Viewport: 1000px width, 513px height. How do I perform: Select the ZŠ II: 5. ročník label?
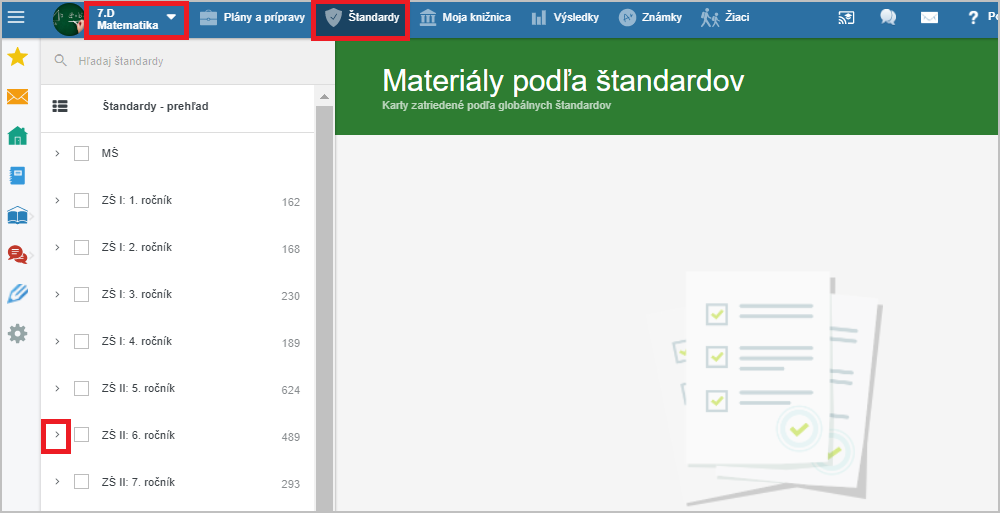138,388
